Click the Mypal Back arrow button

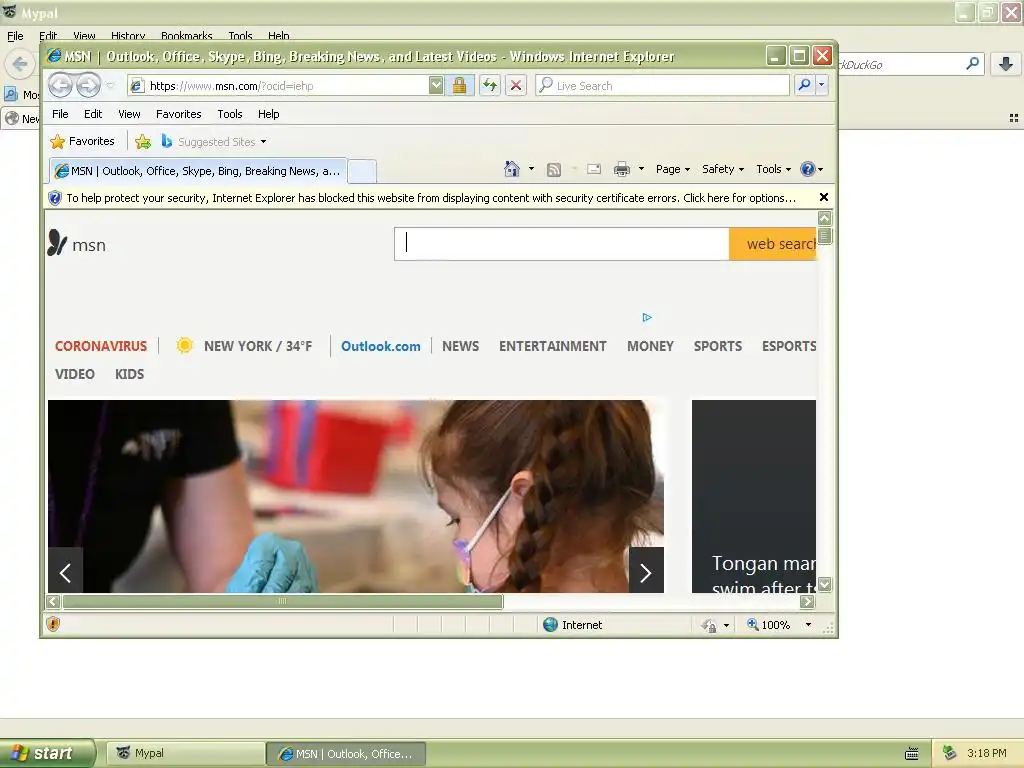[20, 64]
